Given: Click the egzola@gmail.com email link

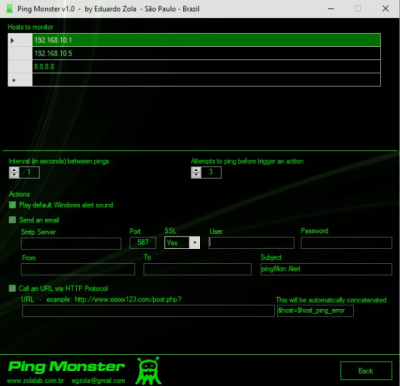Looking at the screenshot, I should coord(98,380).
